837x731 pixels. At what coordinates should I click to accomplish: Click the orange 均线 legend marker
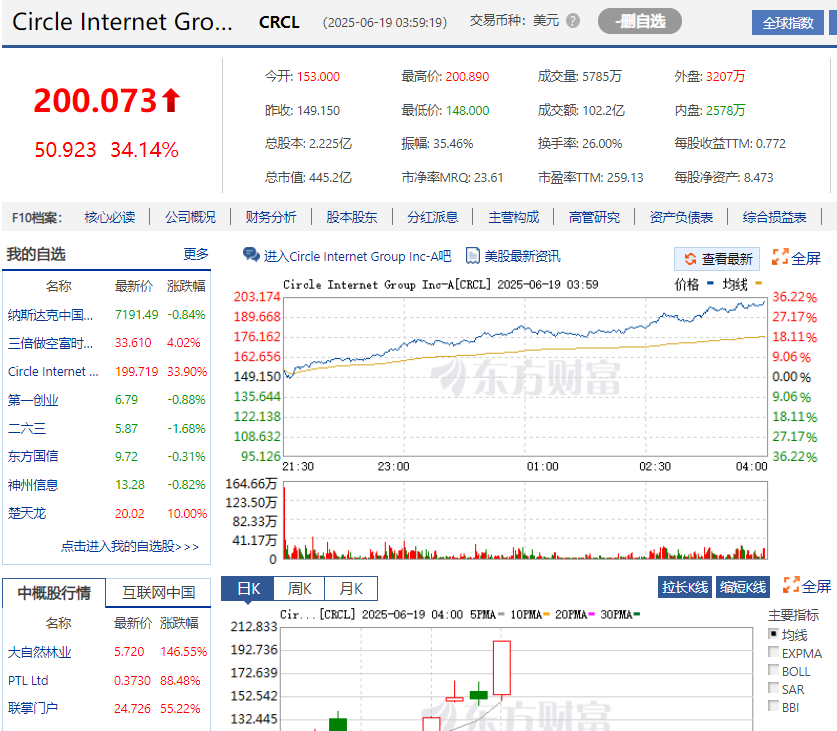coord(759,284)
